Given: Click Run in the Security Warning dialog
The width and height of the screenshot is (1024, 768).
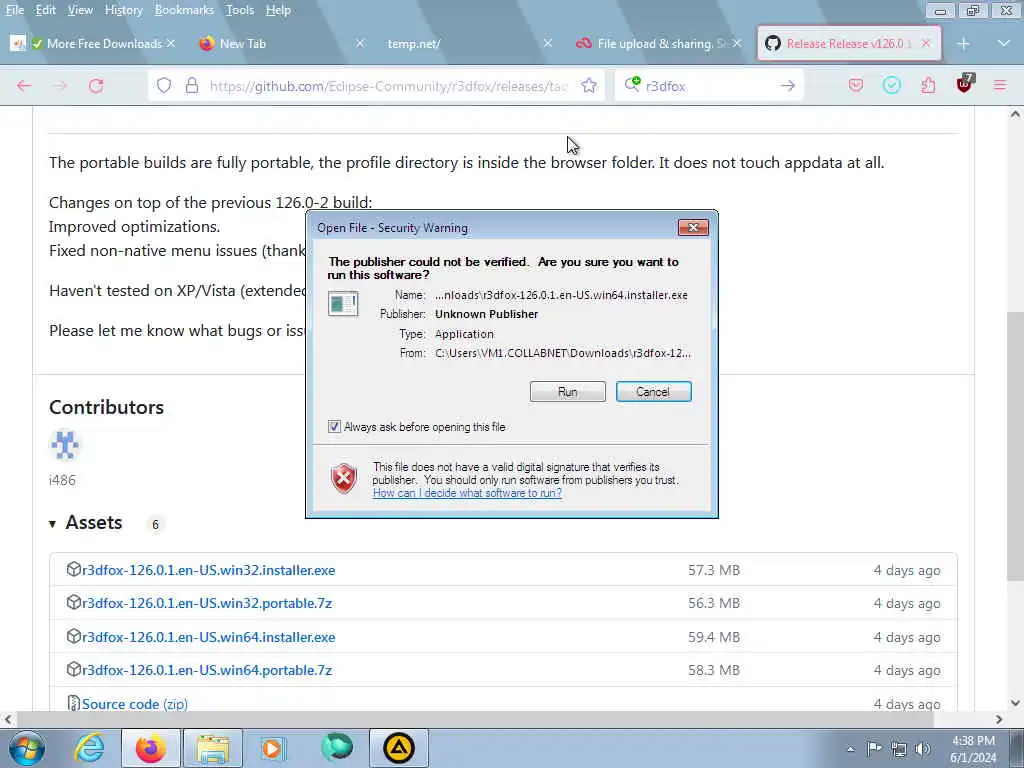Looking at the screenshot, I should click(x=568, y=392).
